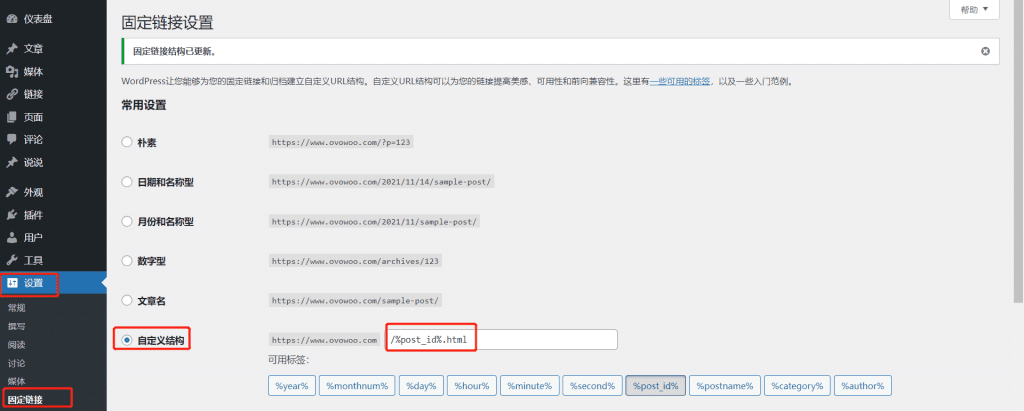Click the plugin icon beside 插件
Screen dimensions: 1024x411
pos(11,215)
